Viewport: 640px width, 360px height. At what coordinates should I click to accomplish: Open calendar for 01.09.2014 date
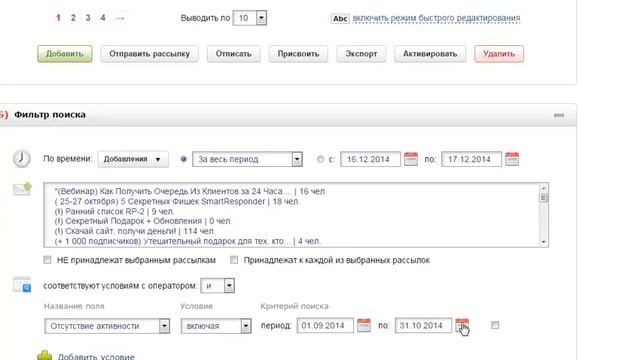coord(364,325)
